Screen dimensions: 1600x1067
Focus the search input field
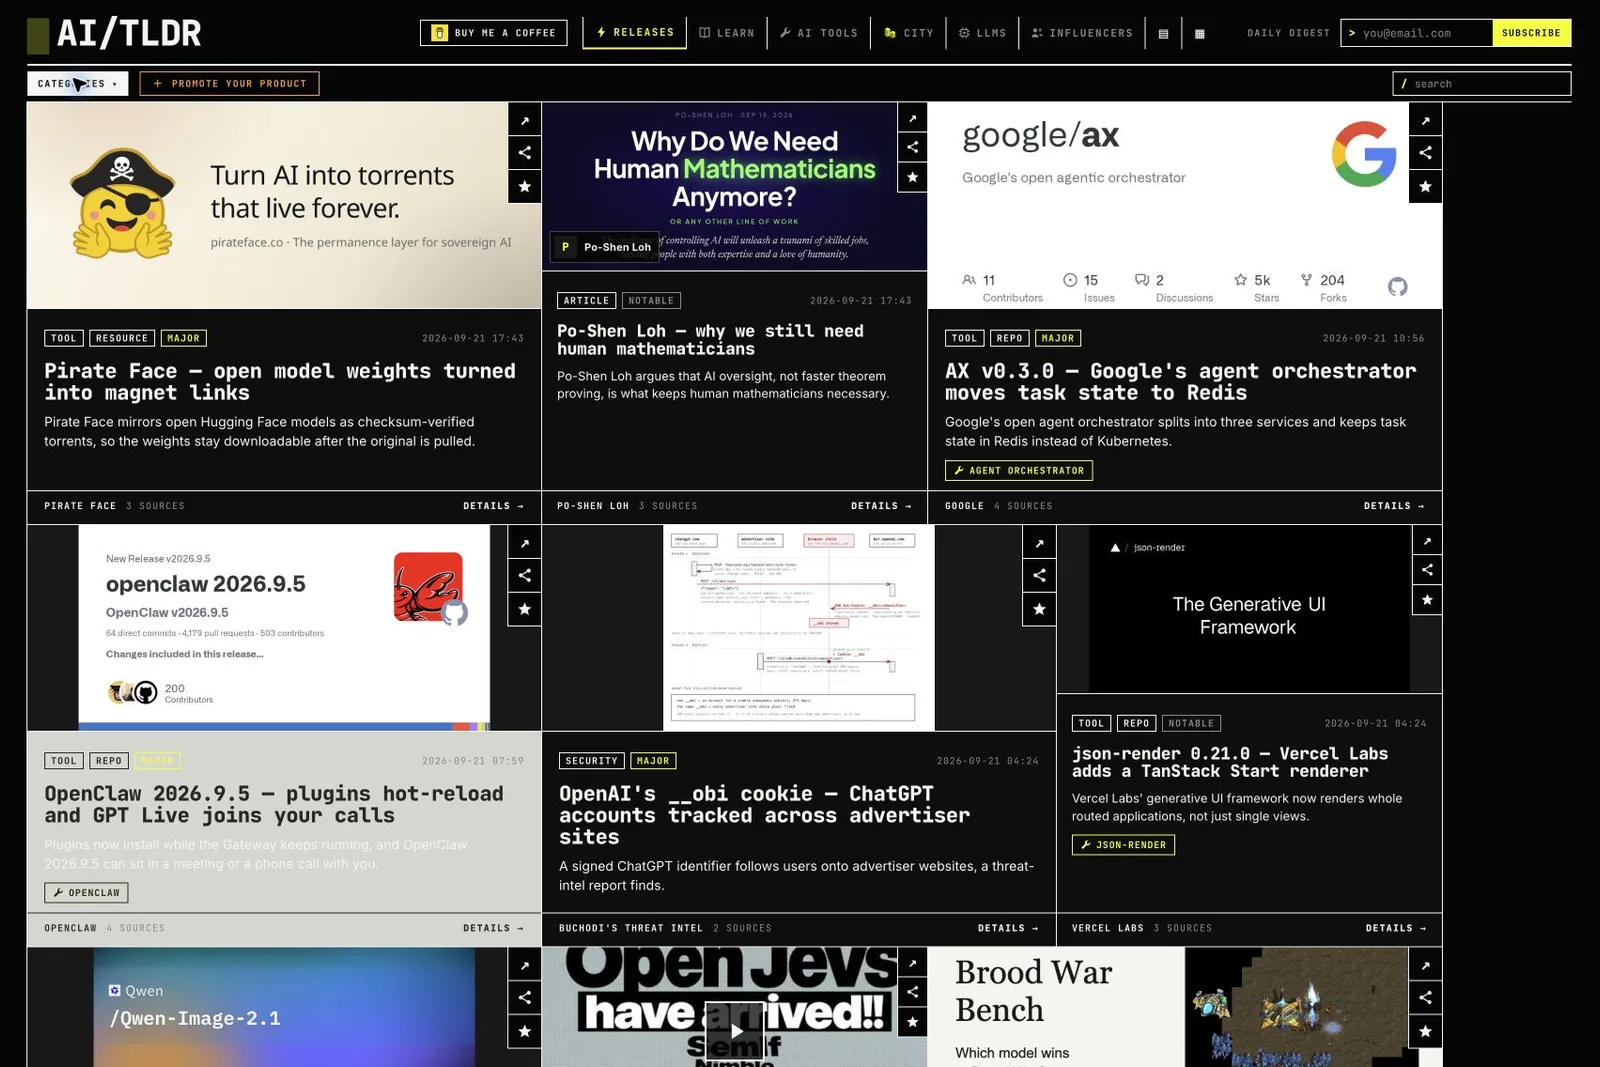pyautogui.click(x=1482, y=84)
